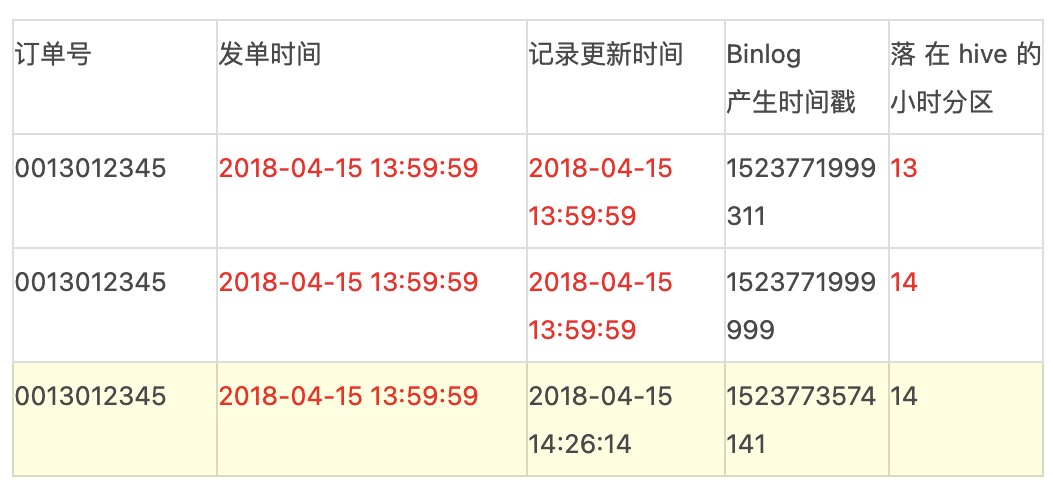Click first row's red 发单时间 value
Image resolution: width=1053 pixels, height=487 pixels.
tap(349, 169)
